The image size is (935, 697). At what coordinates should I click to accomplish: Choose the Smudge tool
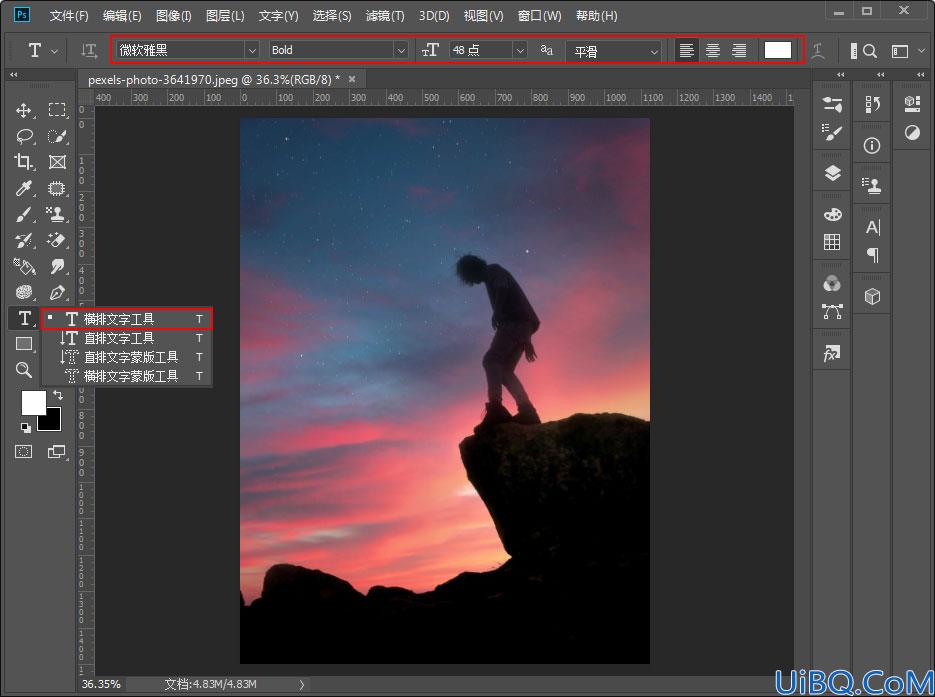[57, 267]
